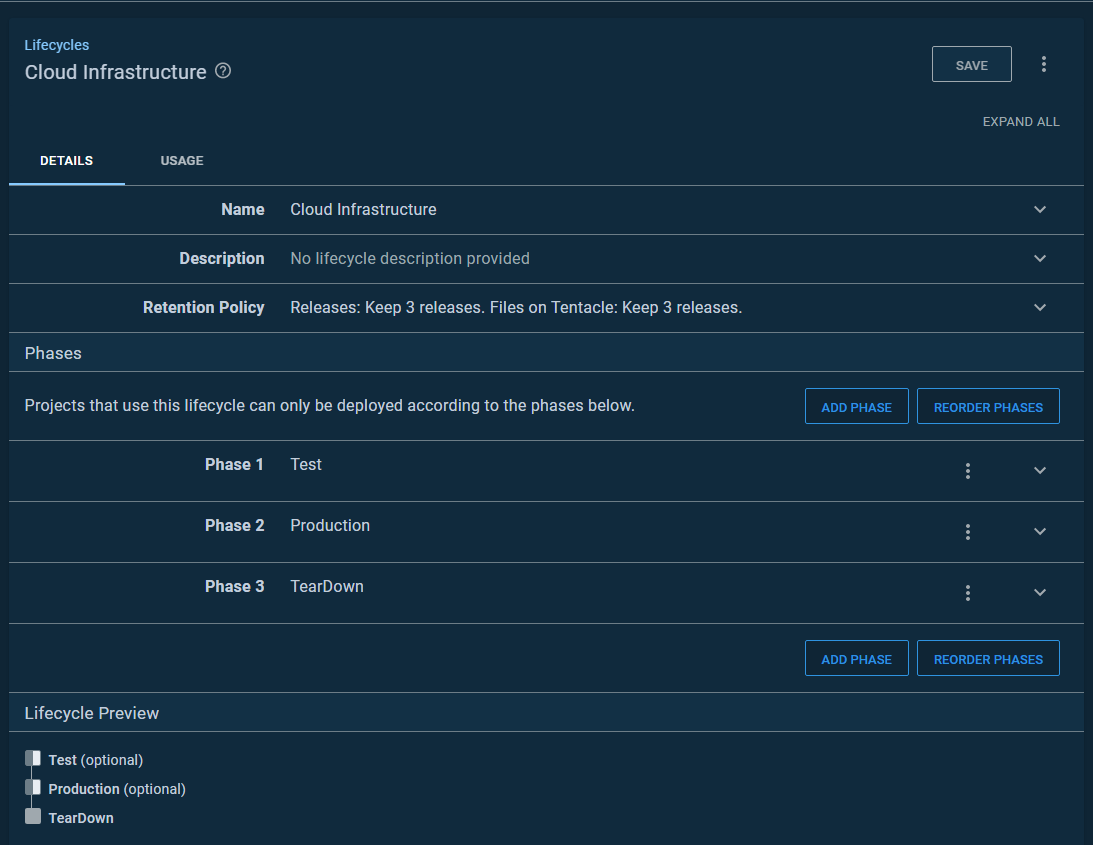The height and width of the screenshot is (845, 1093).
Task: Click the Test phase icon in Lifecycle Preview
Action: (x=33, y=759)
